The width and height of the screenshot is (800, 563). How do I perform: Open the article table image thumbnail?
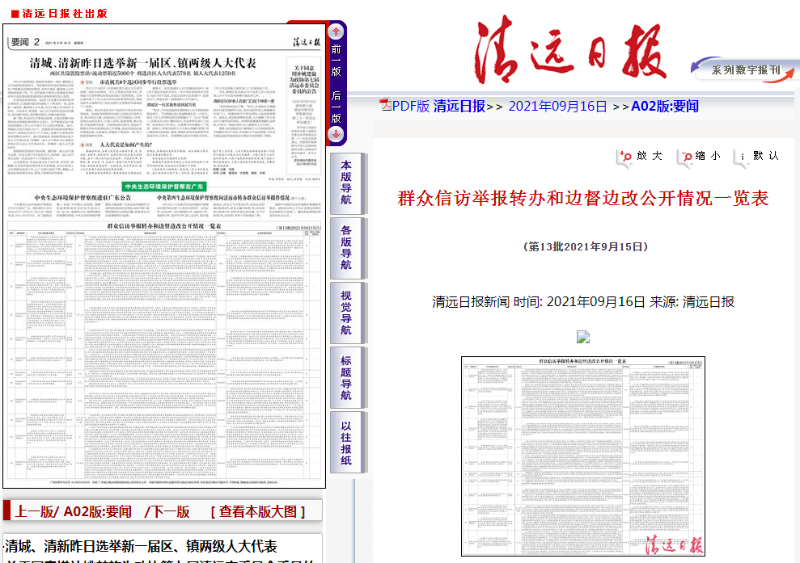tap(583, 456)
